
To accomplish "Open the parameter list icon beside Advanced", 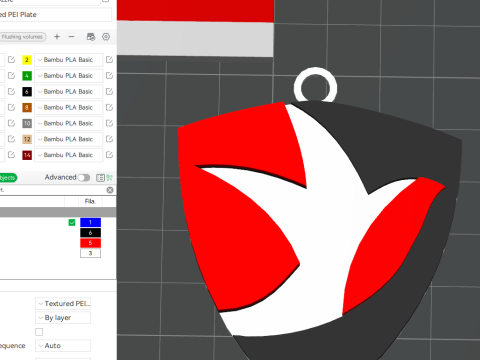I will 100,178.
